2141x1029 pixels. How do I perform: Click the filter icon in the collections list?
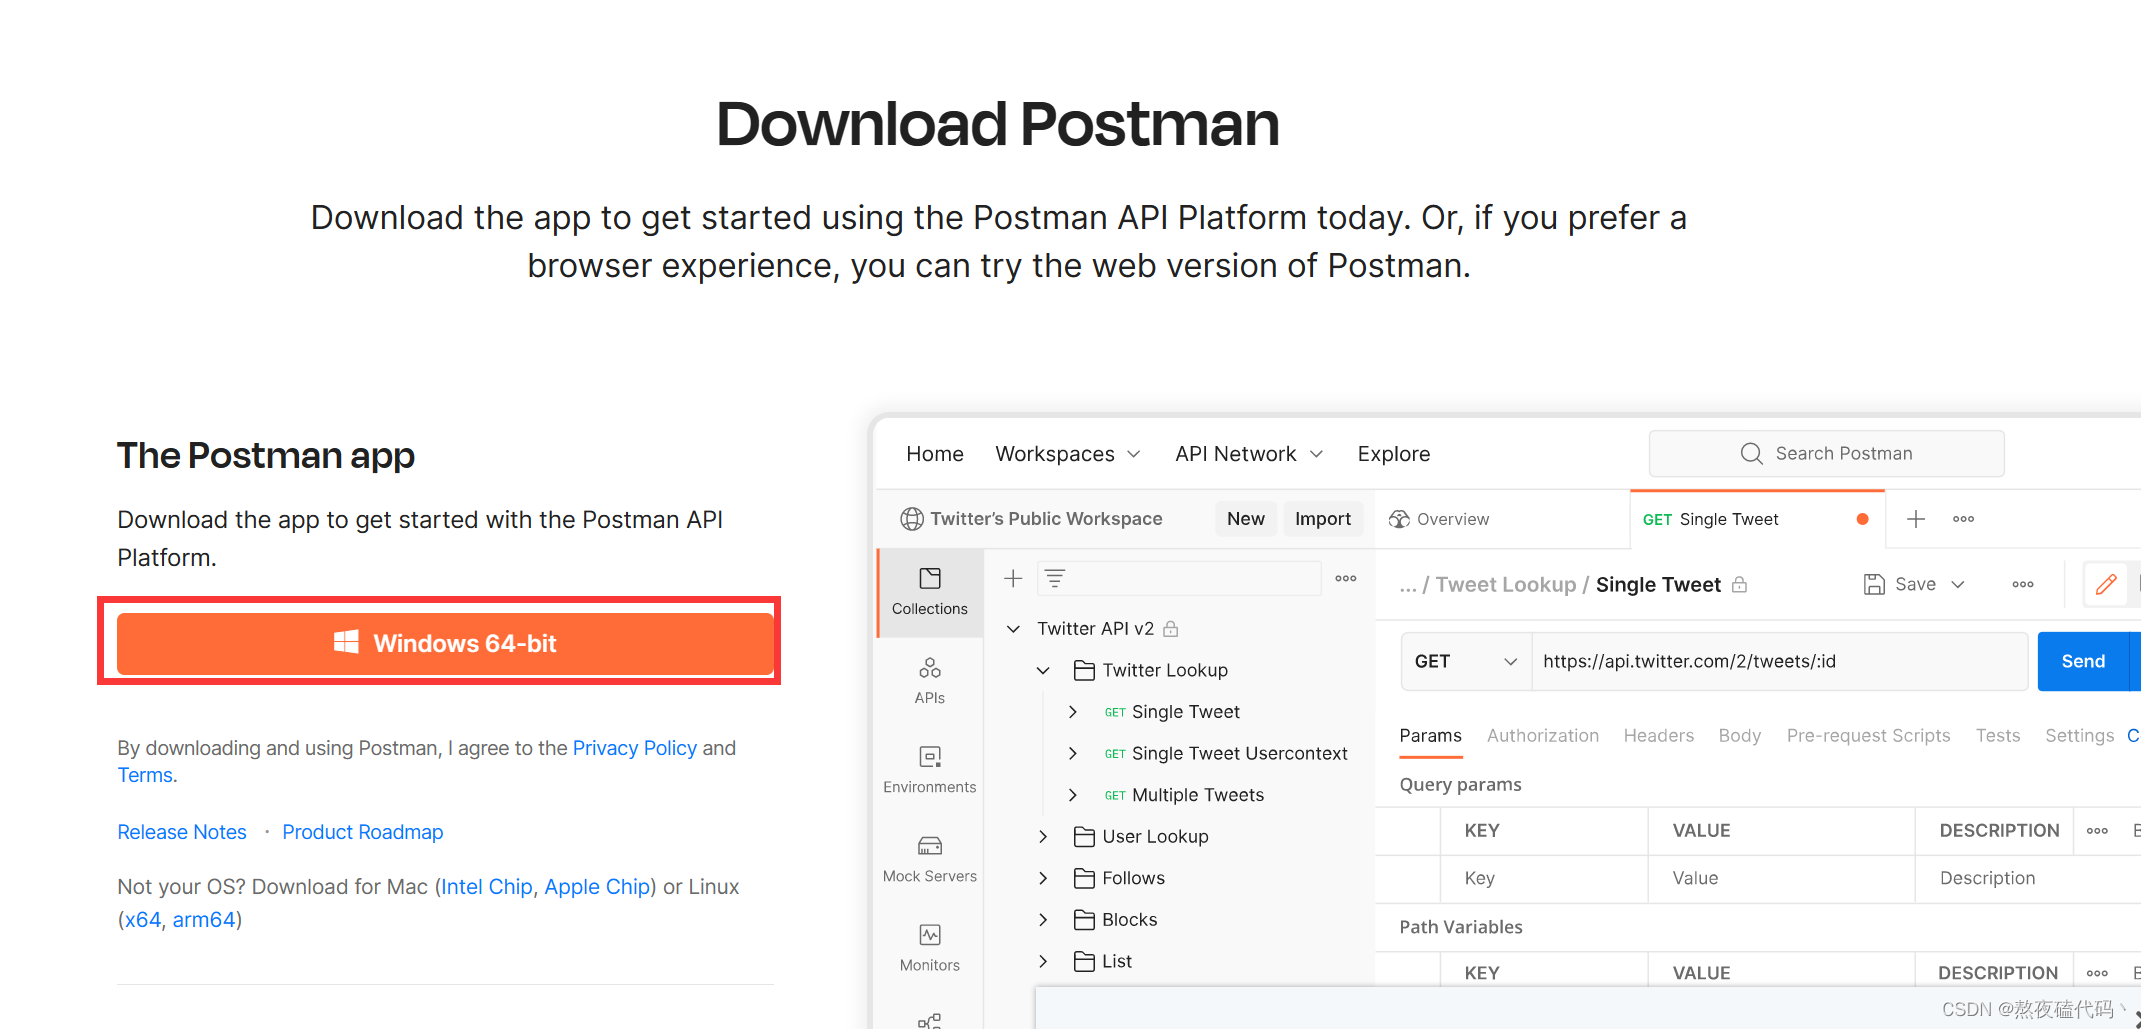point(1055,578)
